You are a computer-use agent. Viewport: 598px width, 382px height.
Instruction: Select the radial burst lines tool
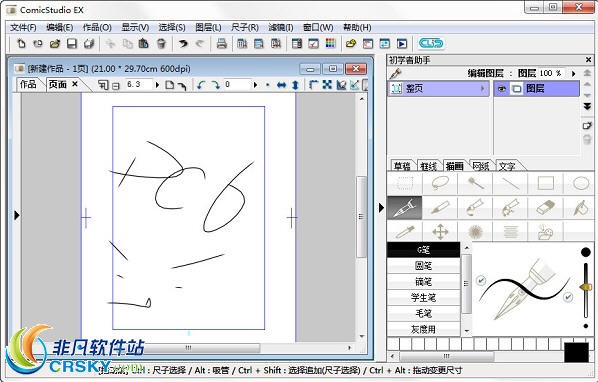[x=475, y=231]
